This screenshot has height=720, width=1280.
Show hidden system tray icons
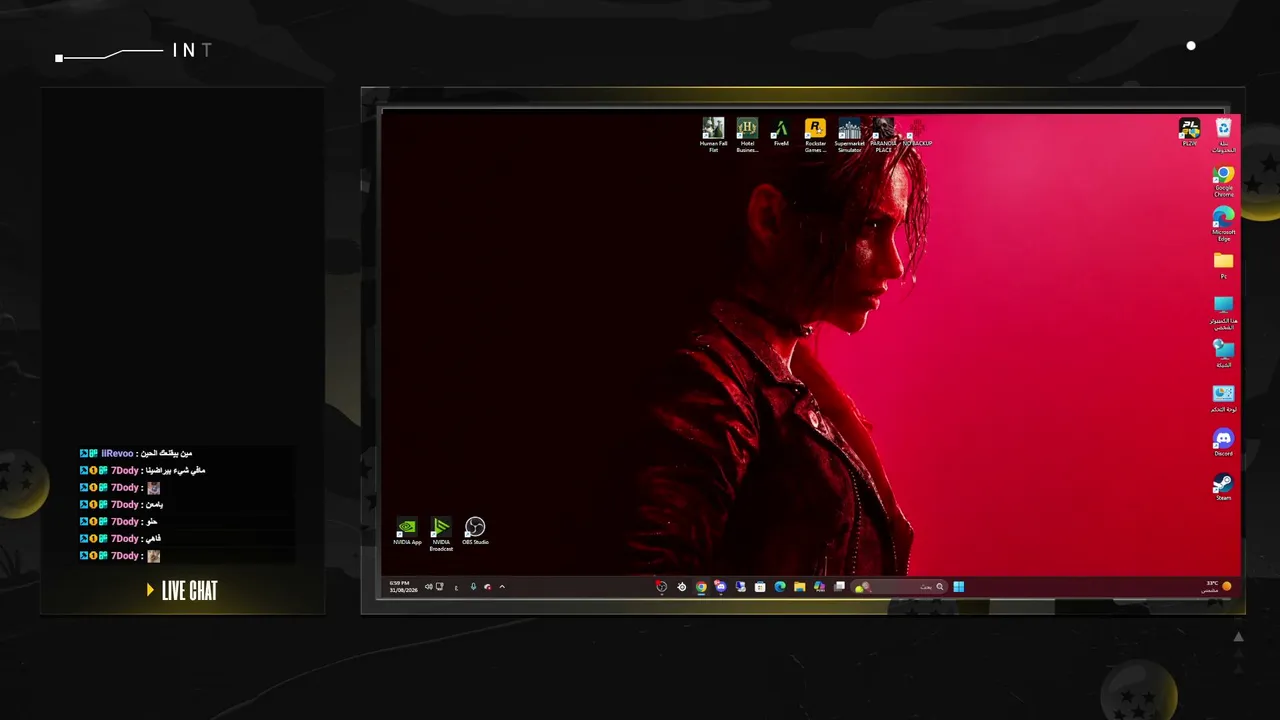click(502, 587)
